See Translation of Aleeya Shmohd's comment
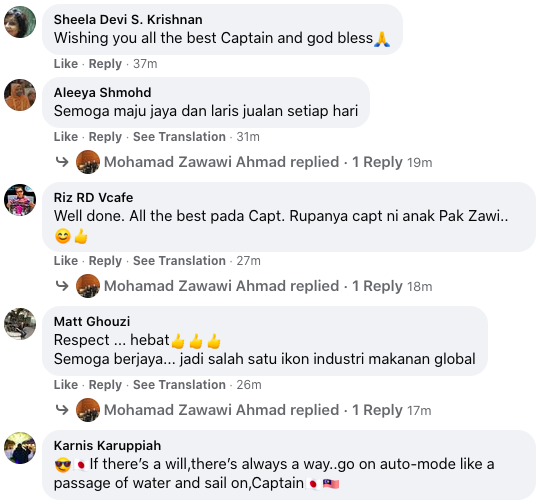The image size is (548, 500). click(x=179, y=137)
